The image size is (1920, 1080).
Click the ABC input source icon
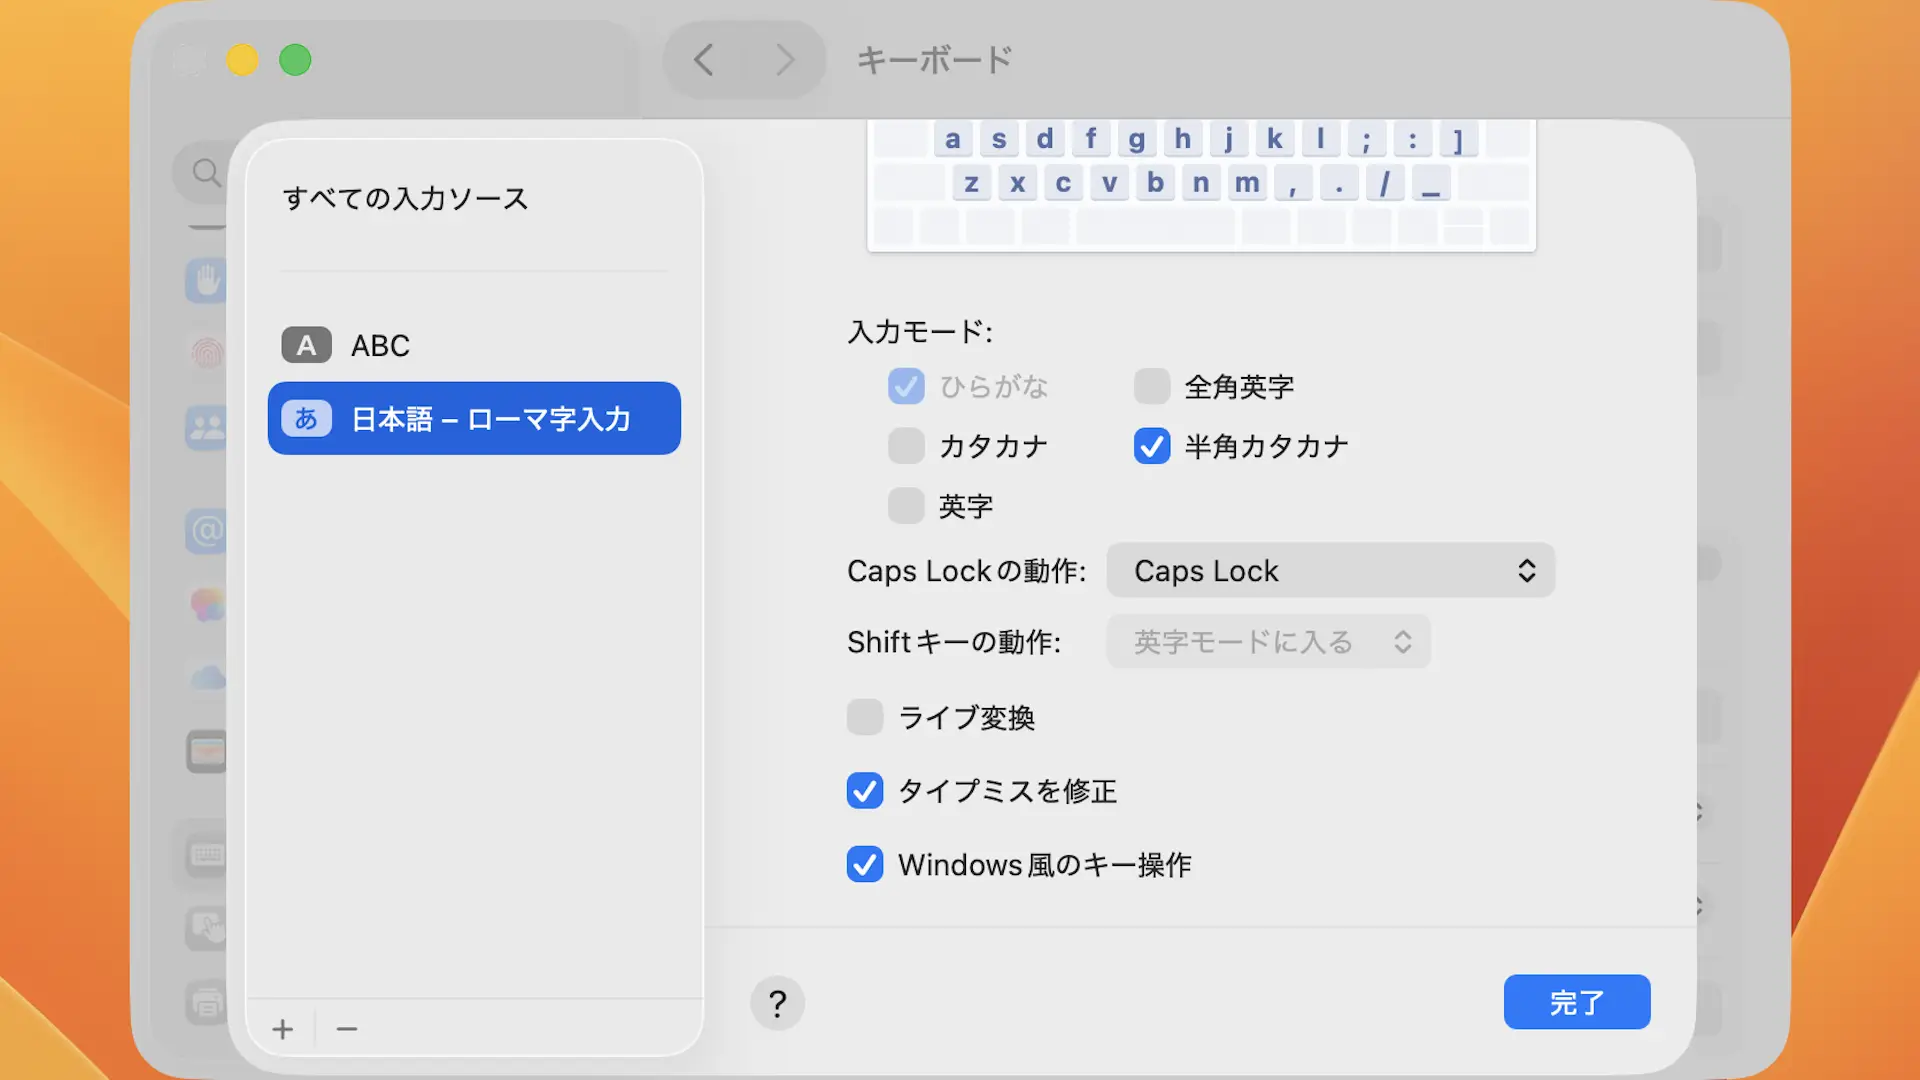pos(306,345)
